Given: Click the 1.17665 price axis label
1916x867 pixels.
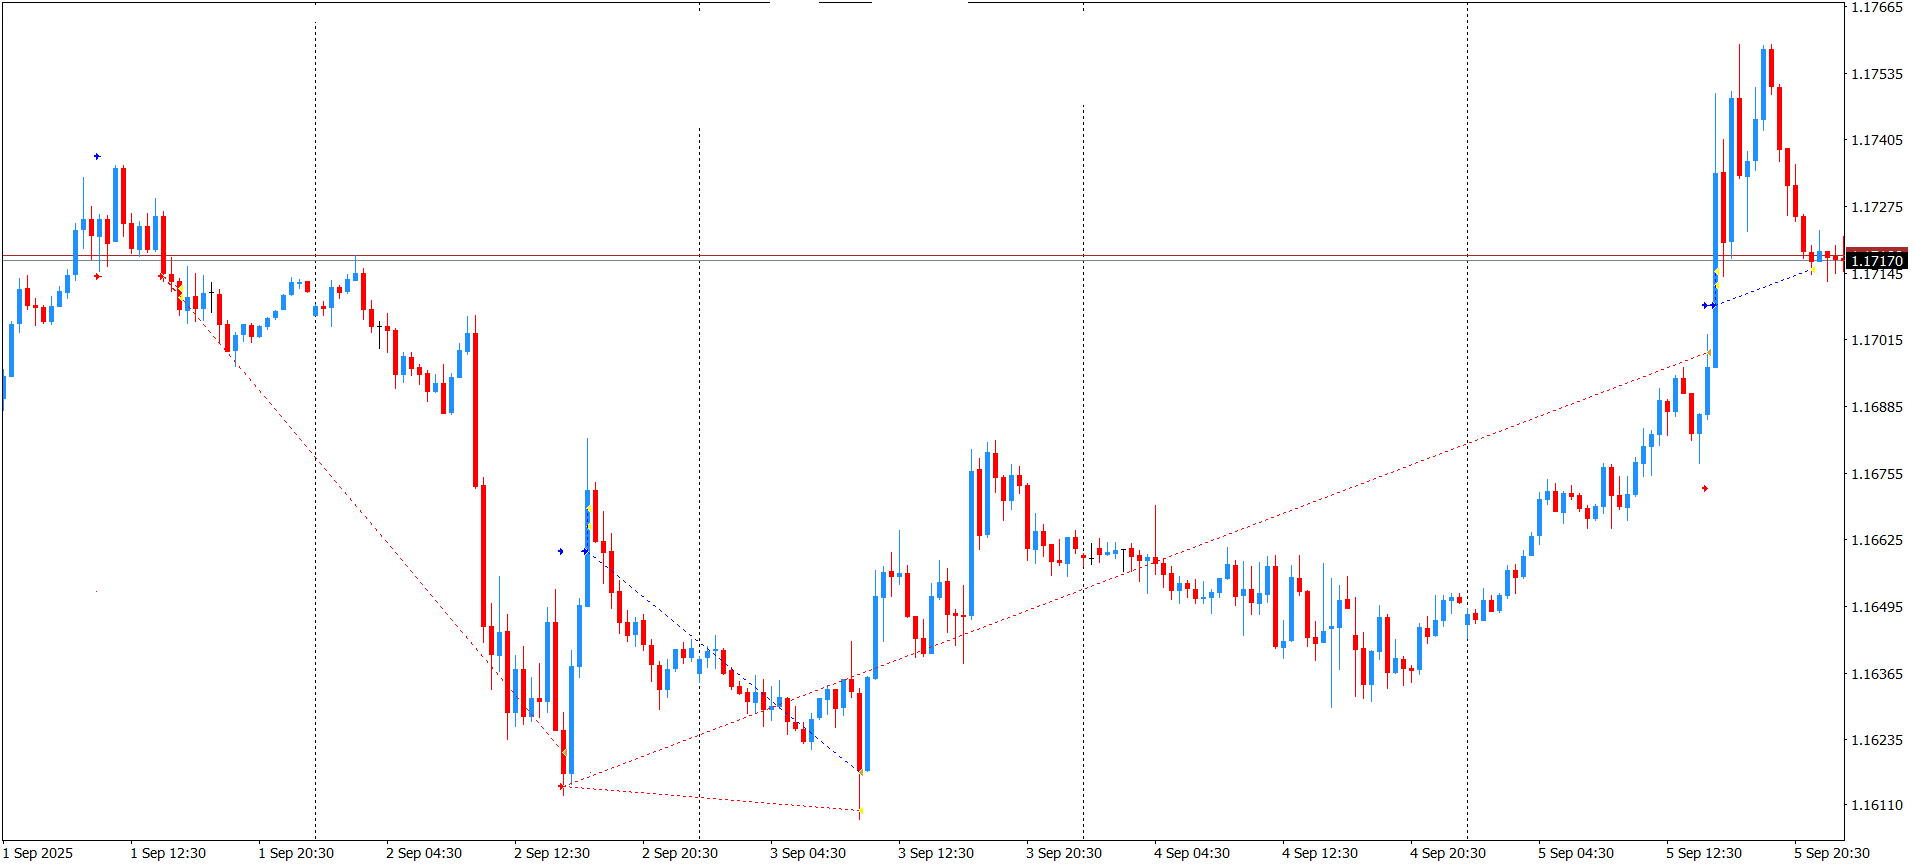Looking at the screenshot, I should pyautogui.click(x=1877, y=8).
